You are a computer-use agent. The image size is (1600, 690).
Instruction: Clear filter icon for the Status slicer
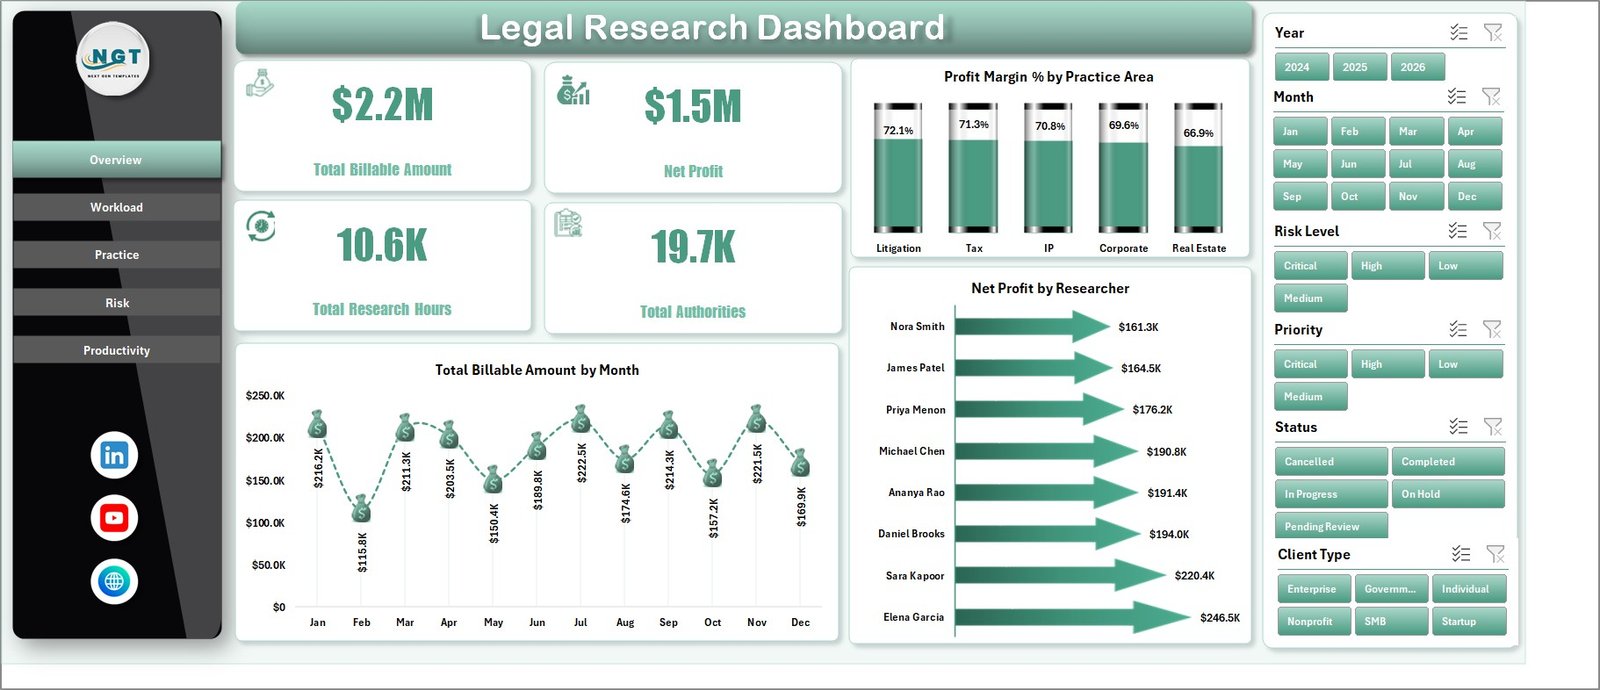pyautogui.click(x=1493, y=427)
